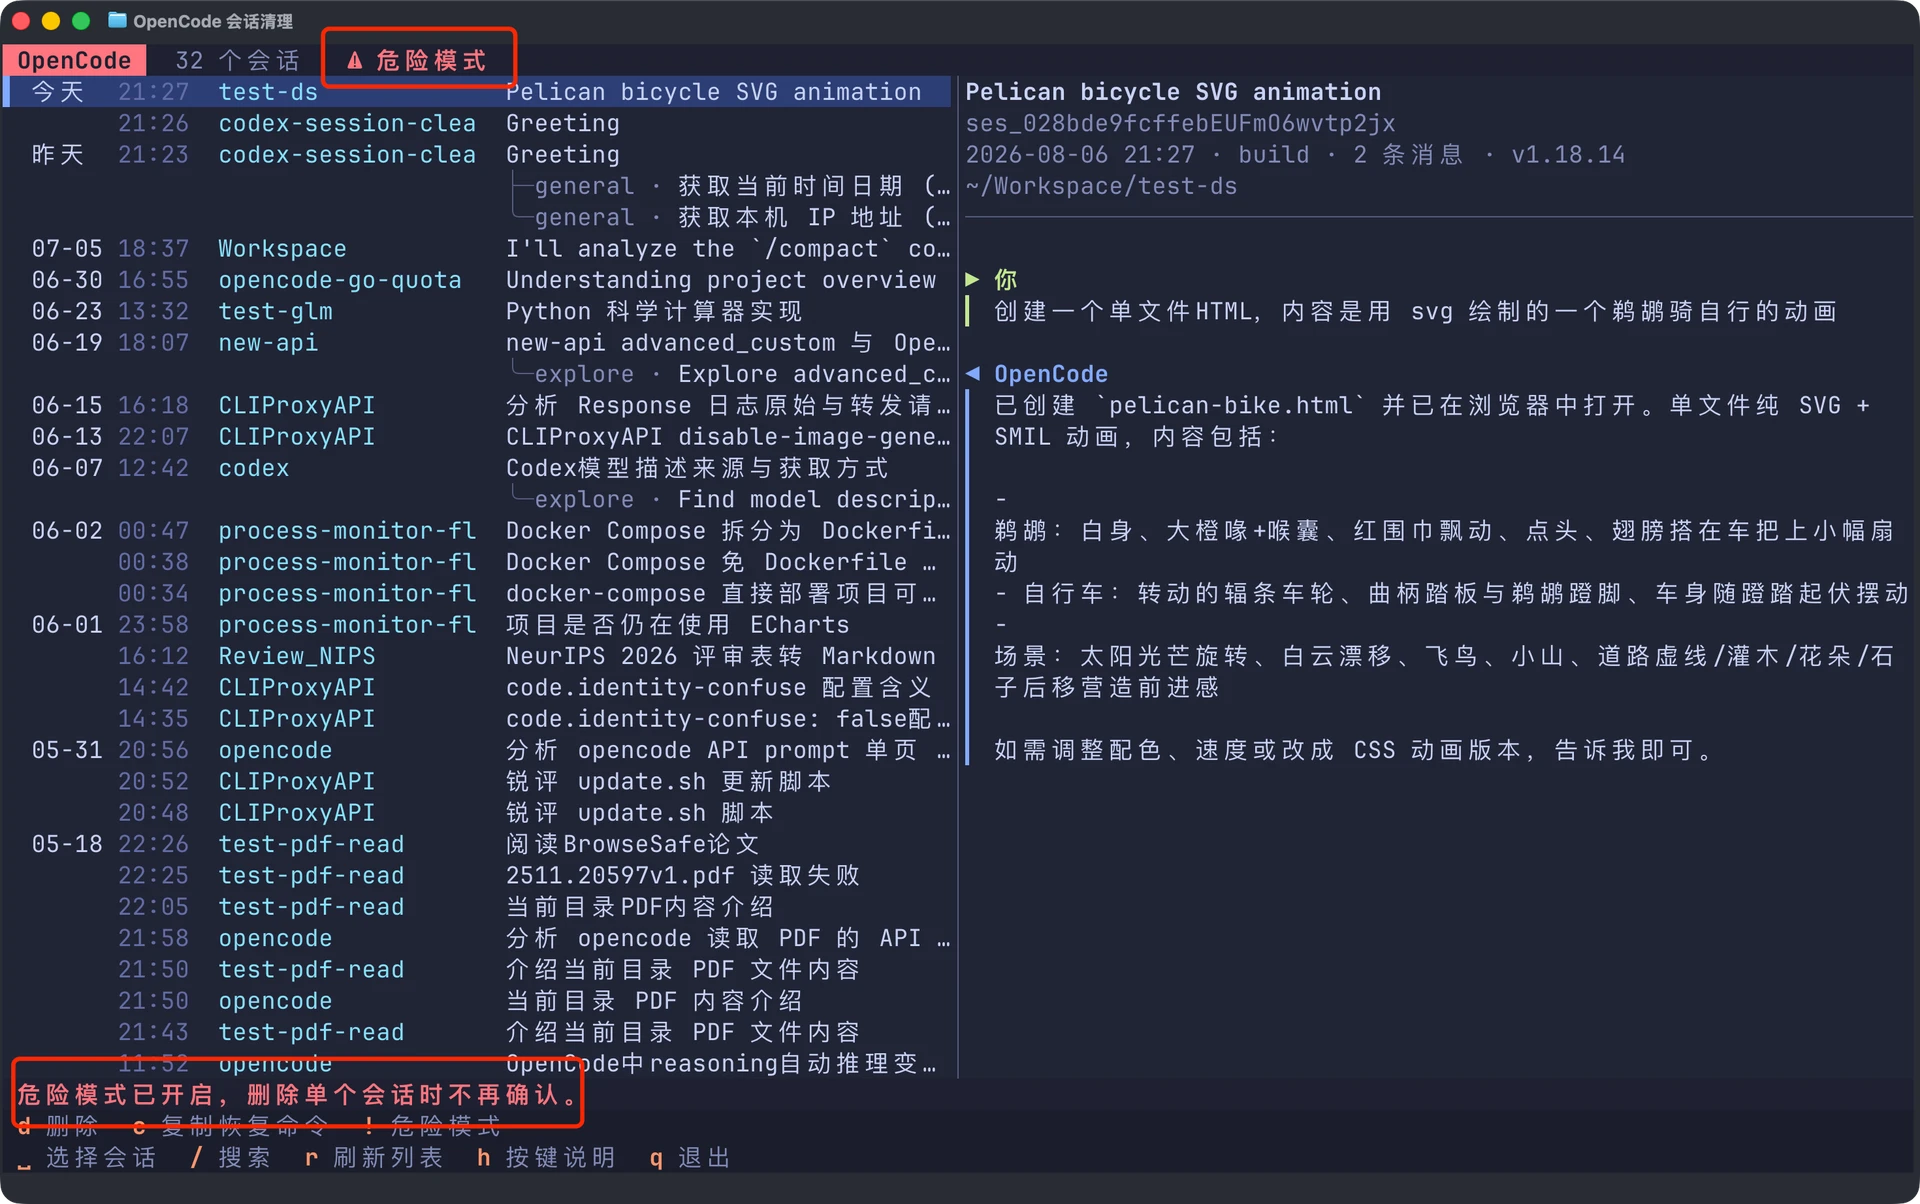1920x1204 pixels.
Task: Select the 06-13 22:07 CLIProxyAPI session
Action: [x=476, y=437]
